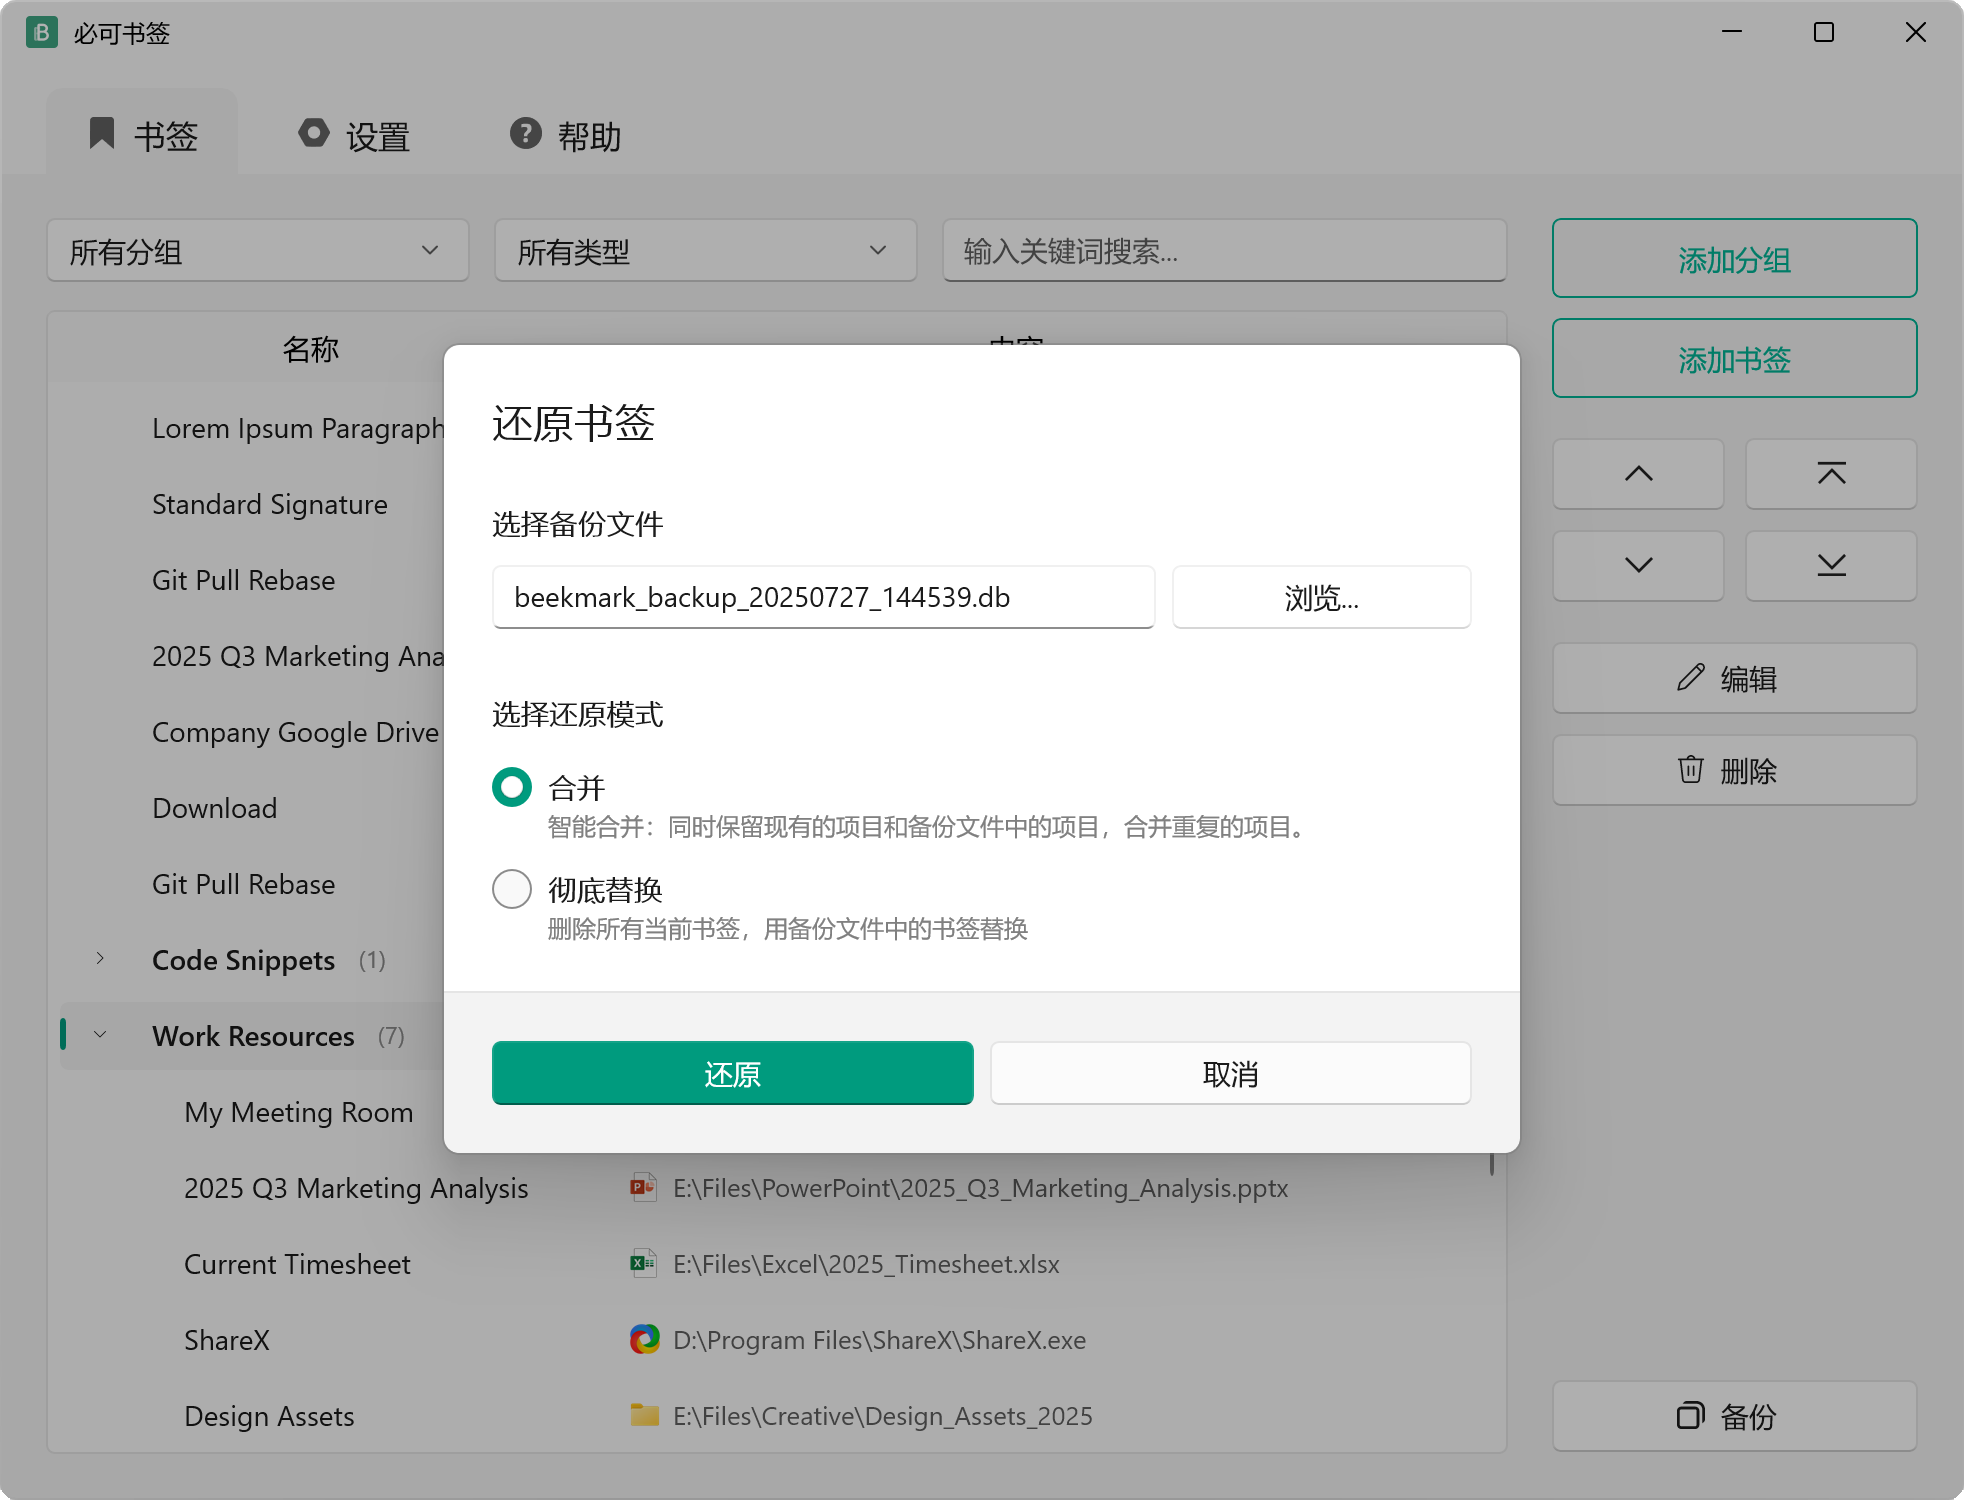This screenshot has width=1964, height=1500.
Task: Focus the keyword search field
Action: click(1225, 251)
